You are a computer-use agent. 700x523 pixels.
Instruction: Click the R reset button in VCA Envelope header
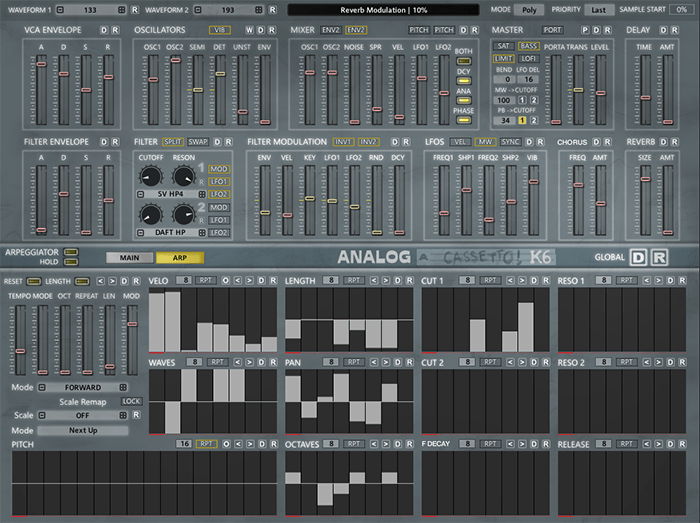(115, 30)
